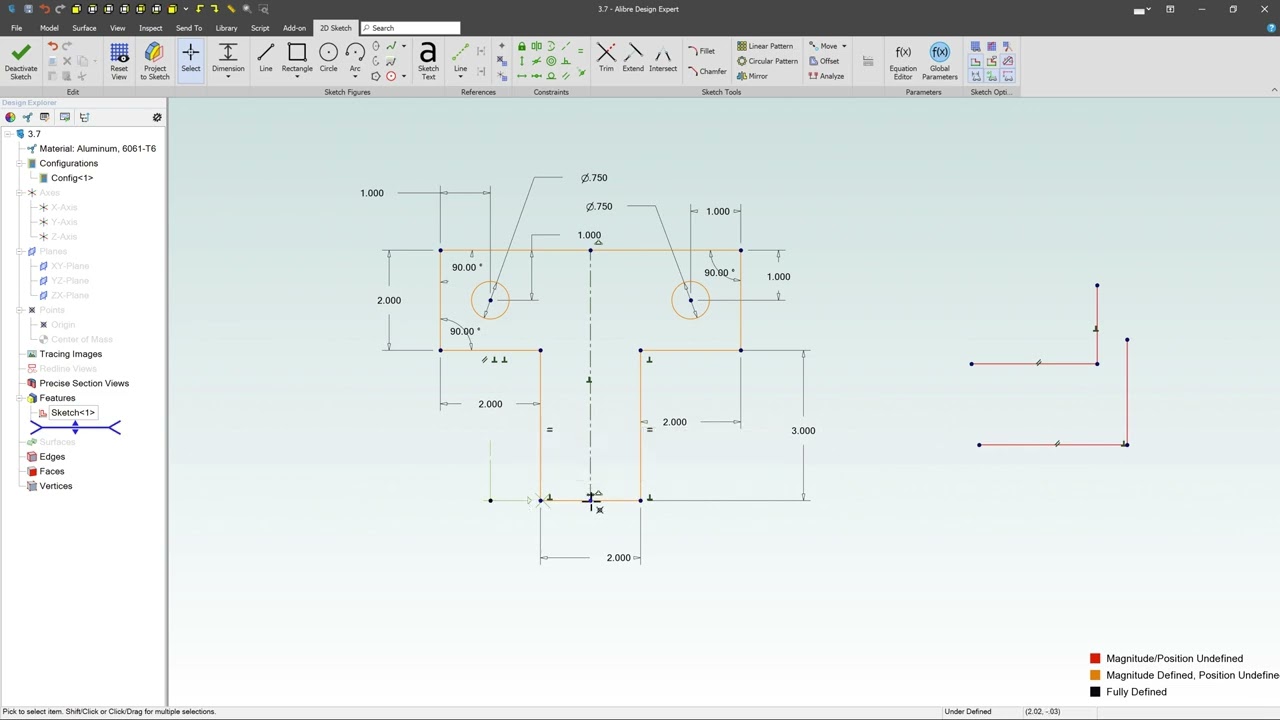The width and height of the screenshot is (1280, 720).
Task: Activate the Sketch Text tool
Action: point(428,61)
